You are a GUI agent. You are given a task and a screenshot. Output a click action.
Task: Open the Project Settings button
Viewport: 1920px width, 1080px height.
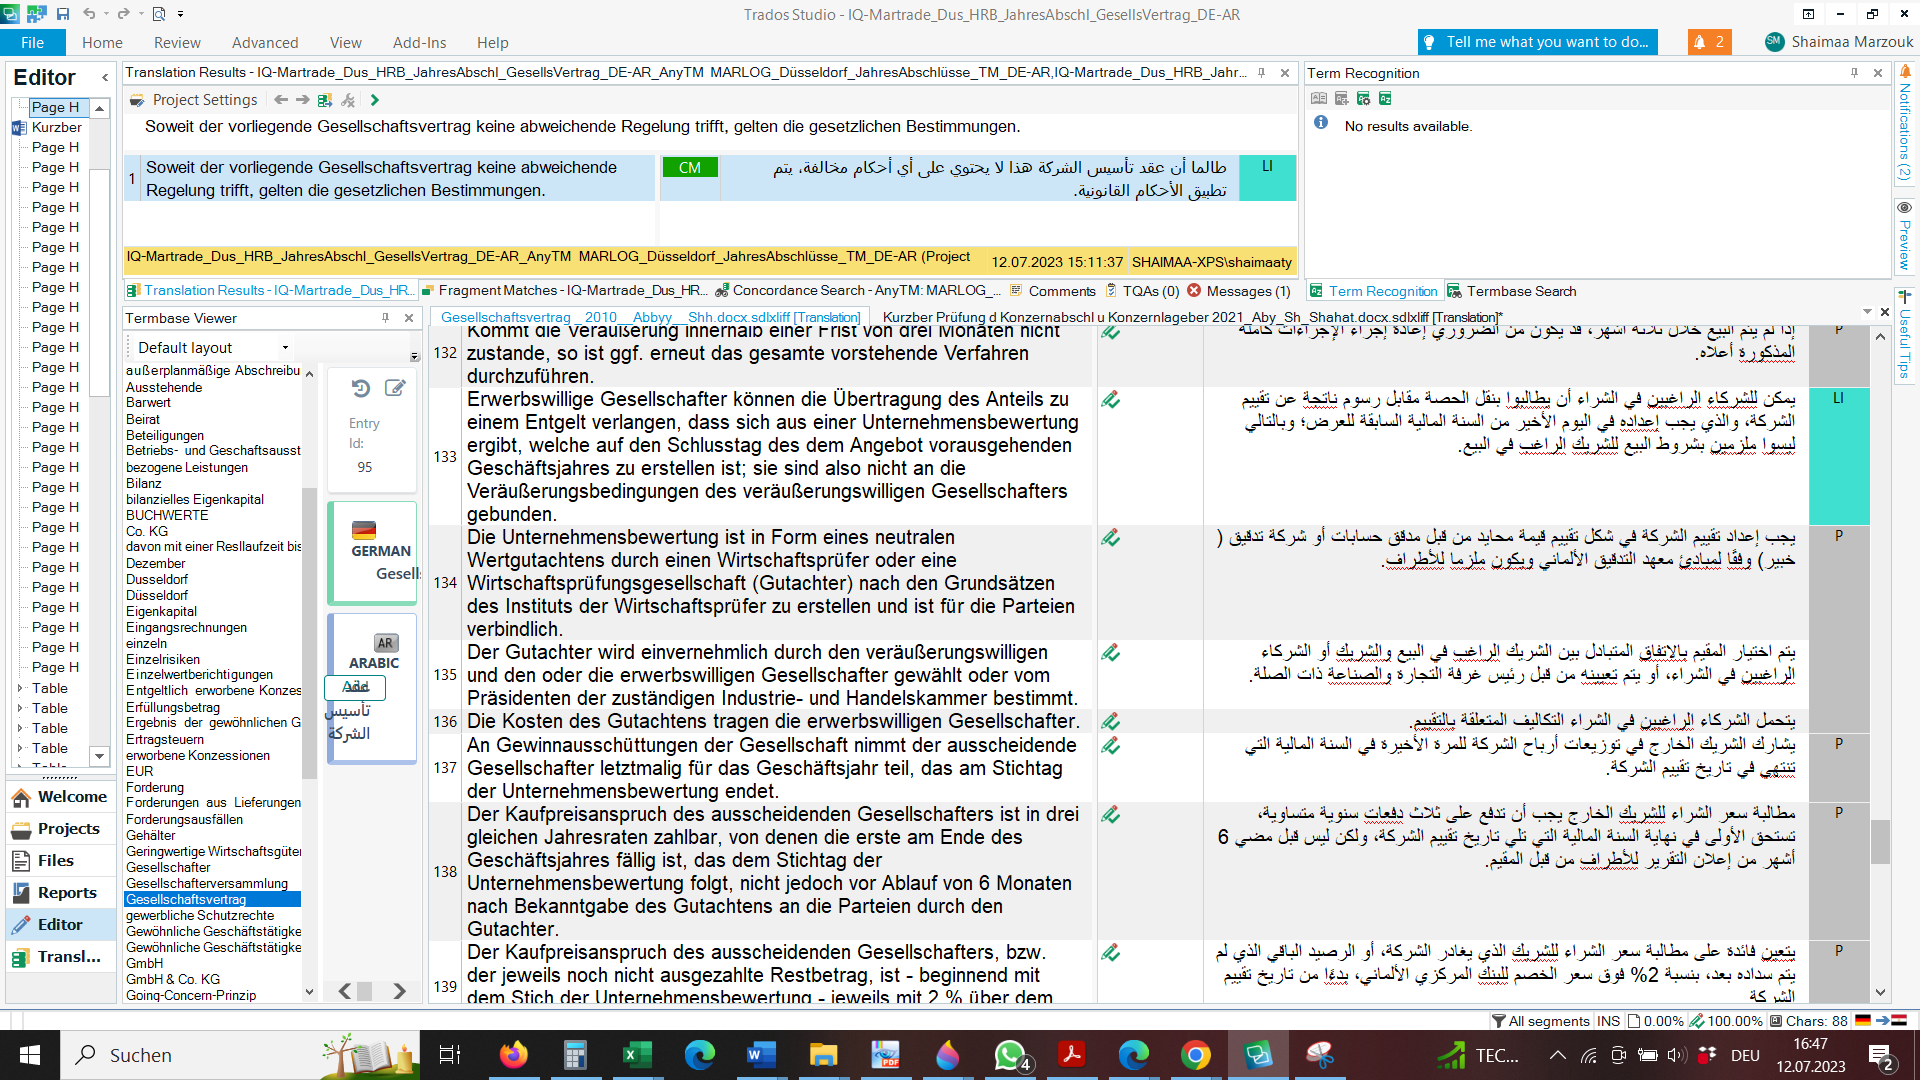(x=194, y=100)
